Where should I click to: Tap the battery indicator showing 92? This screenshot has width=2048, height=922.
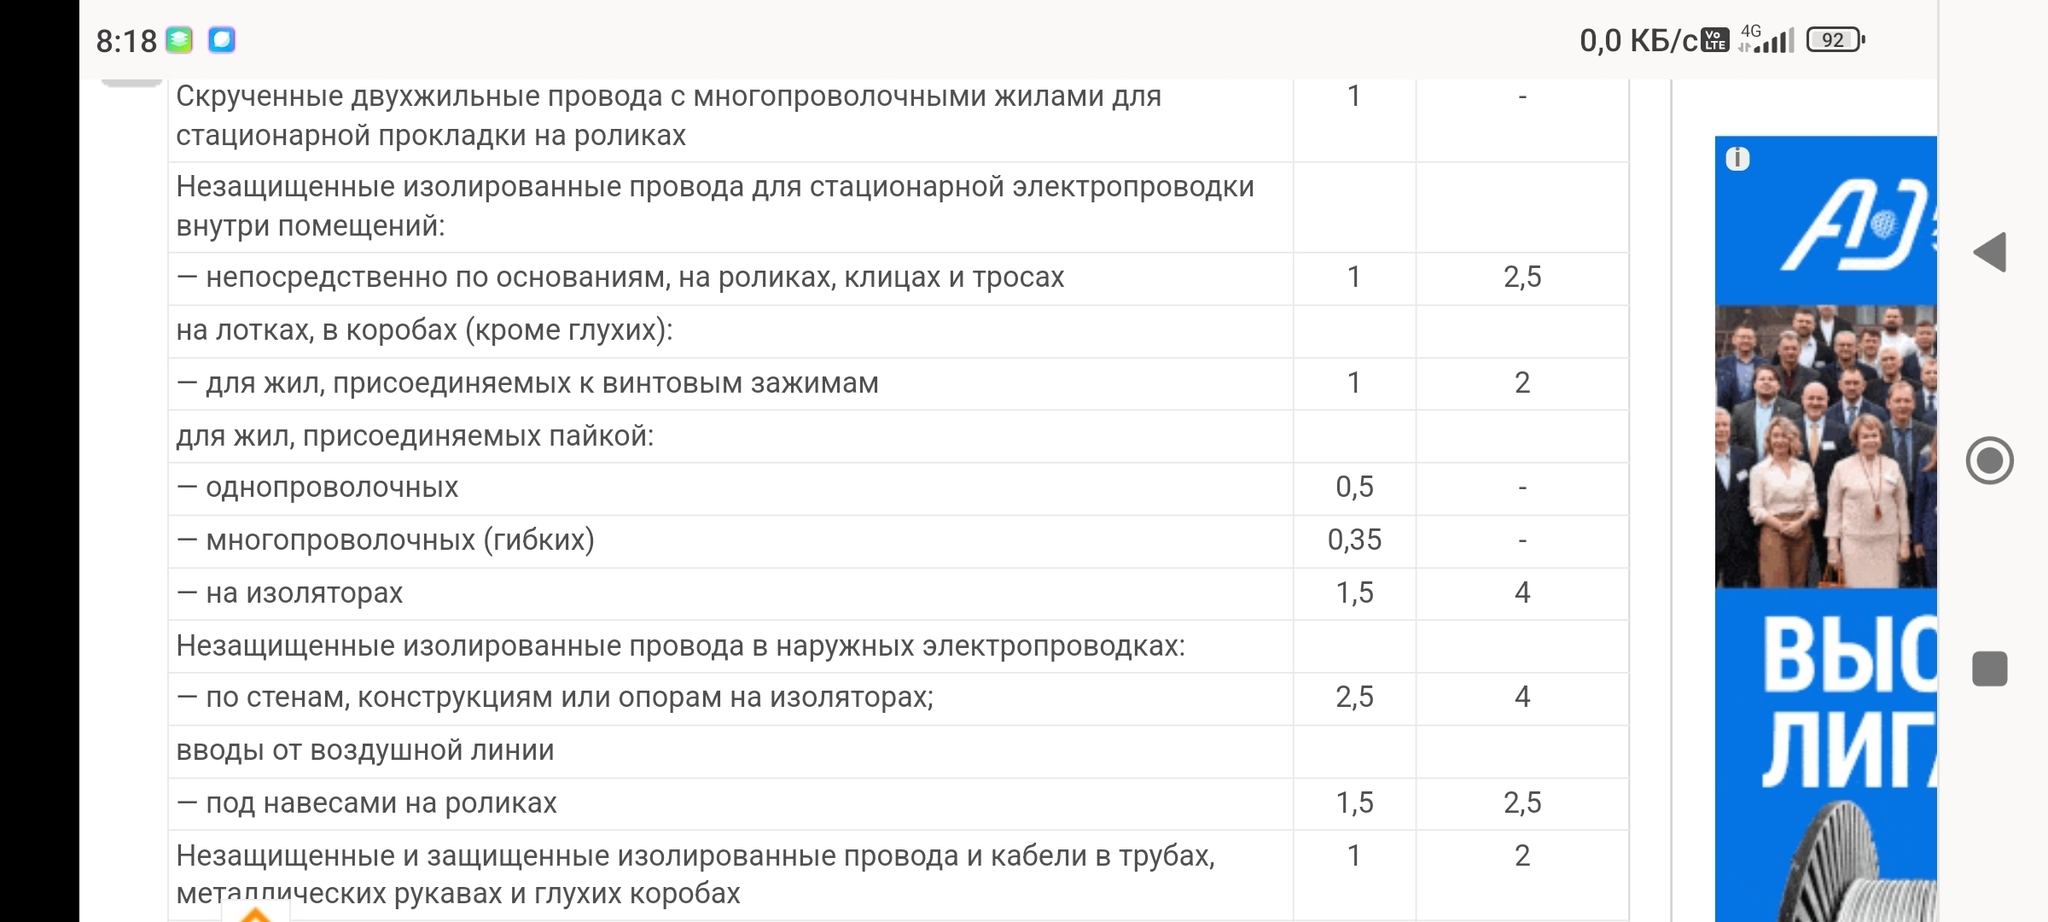pyautogui.click(x=1834, y=40)
